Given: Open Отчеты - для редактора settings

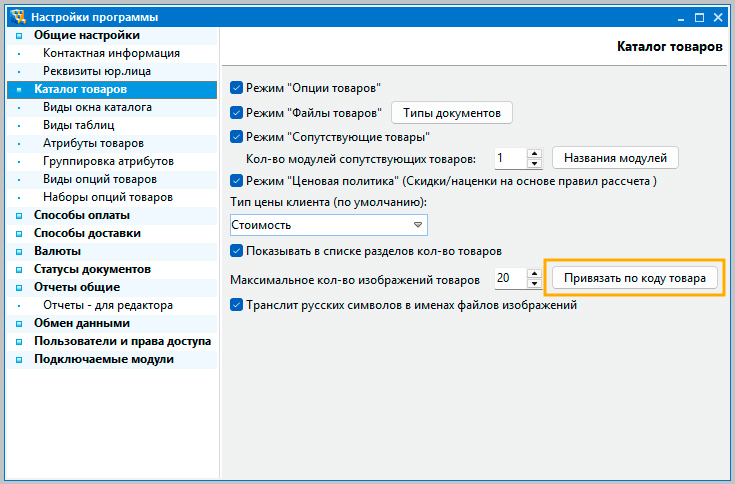Looking at the screenshot, I should (108, 305).
